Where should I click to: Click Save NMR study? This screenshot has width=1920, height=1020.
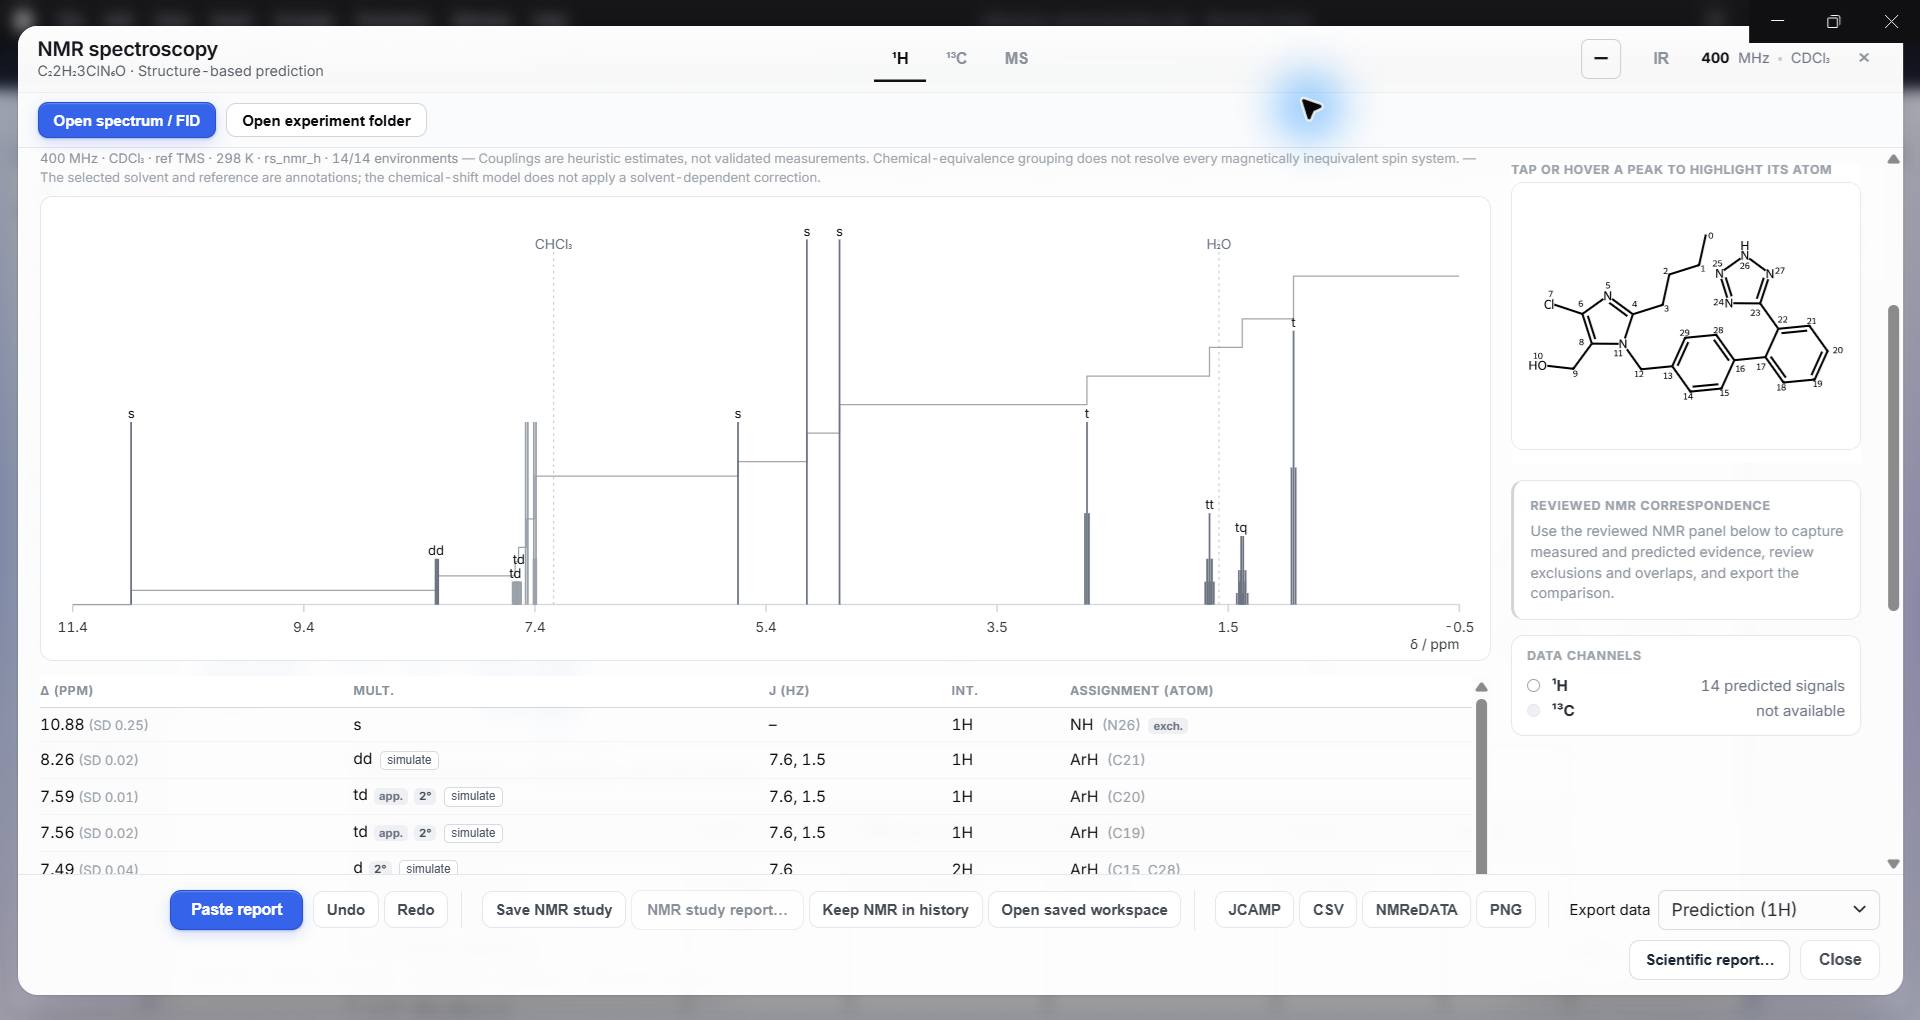[x=554, y=909]
